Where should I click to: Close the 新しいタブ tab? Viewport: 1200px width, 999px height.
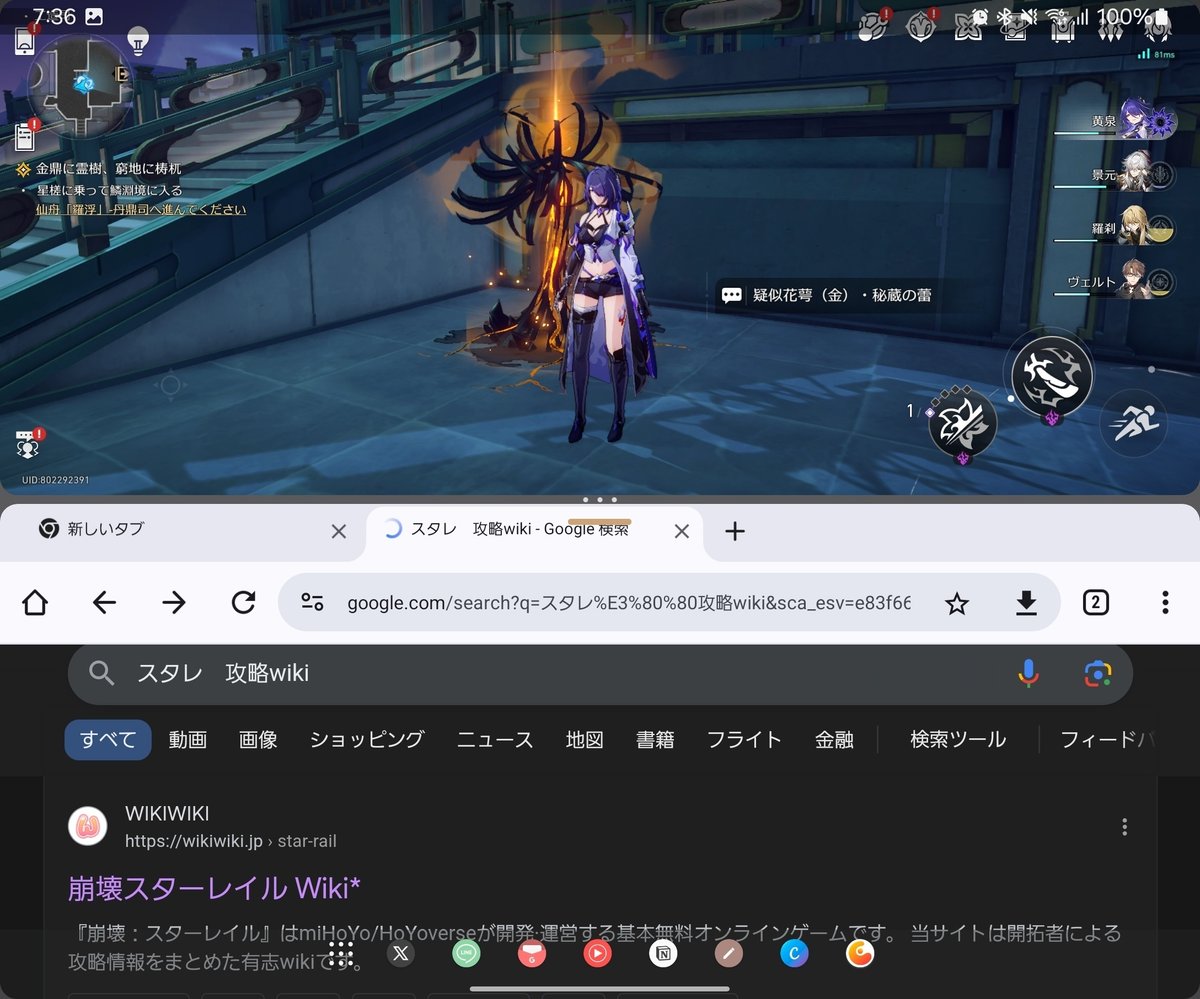click(x=338, y=531)
